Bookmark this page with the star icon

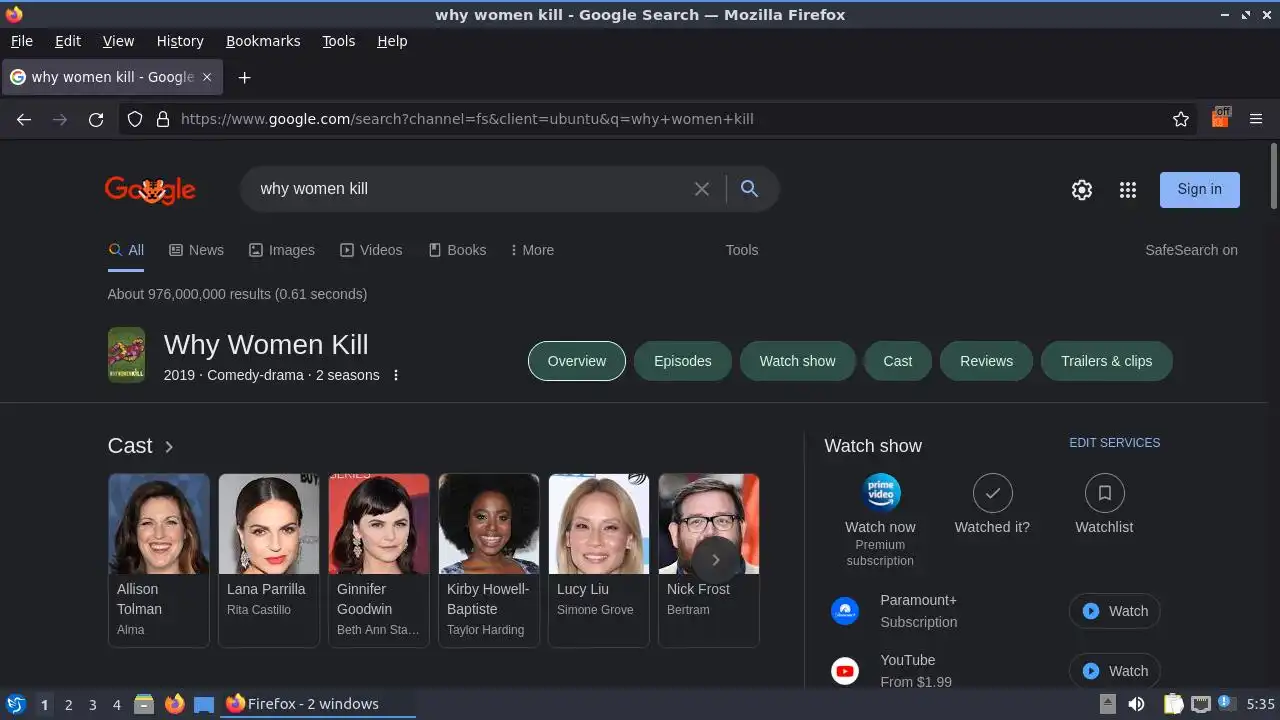pyautogui.click(x=1181, y=119)
